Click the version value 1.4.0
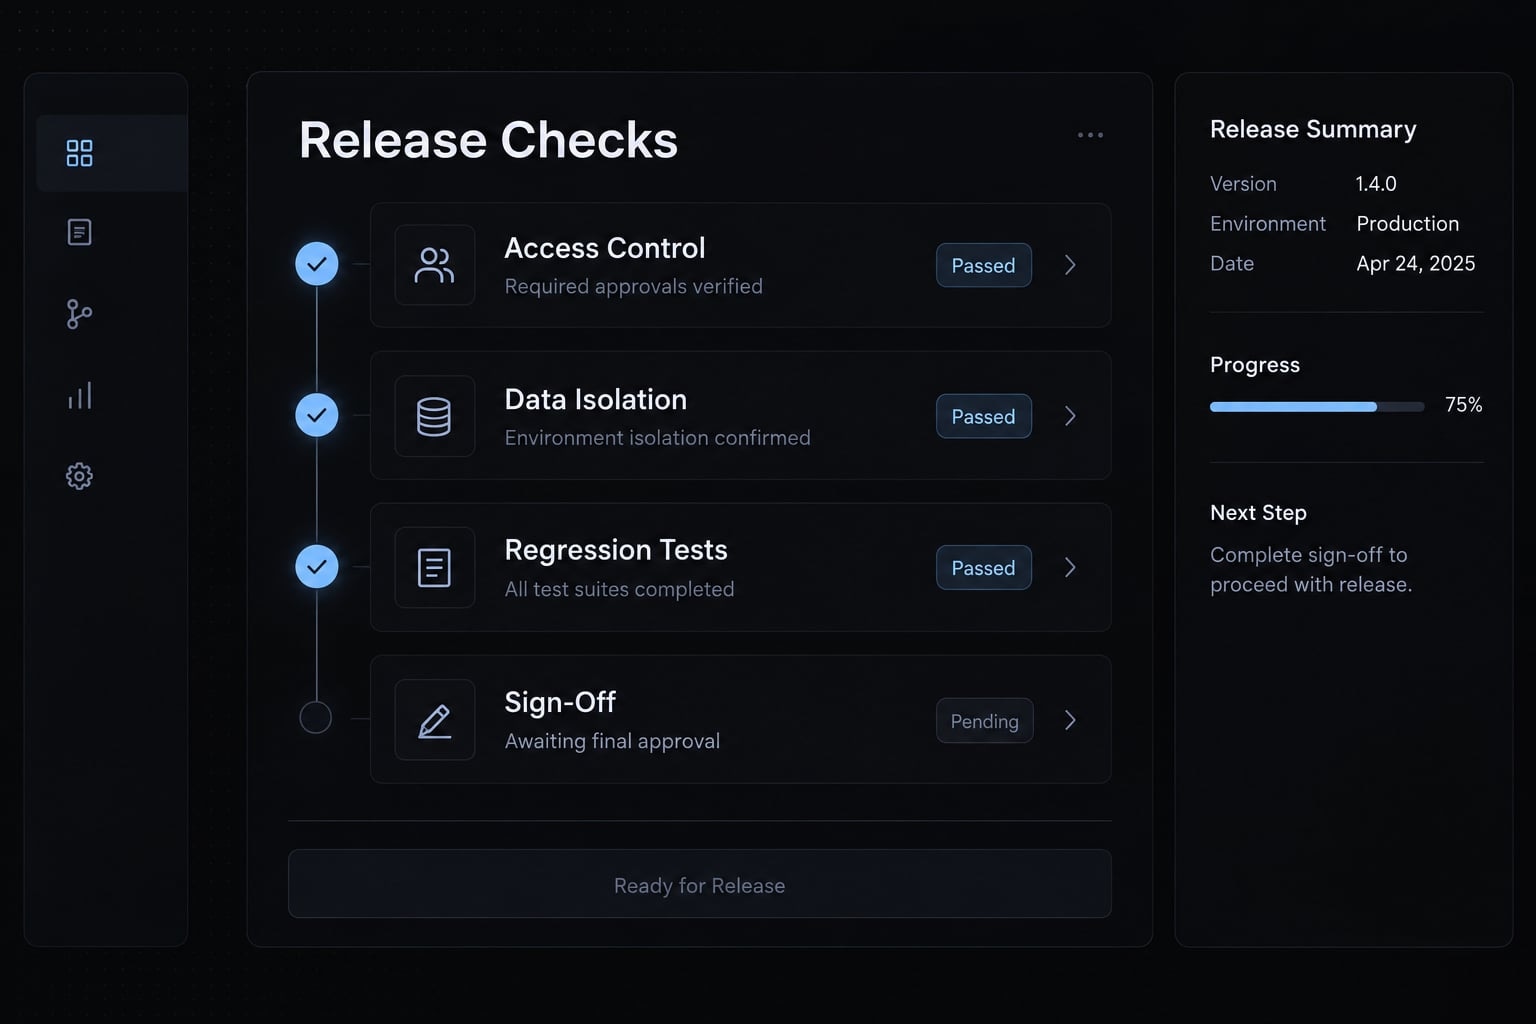 1376,184
